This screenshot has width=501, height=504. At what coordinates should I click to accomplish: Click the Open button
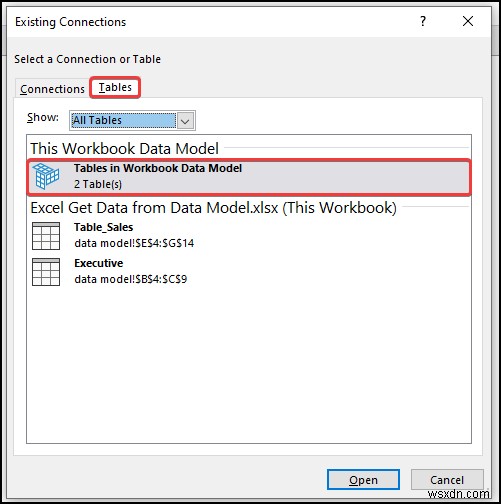pos(363,480)
